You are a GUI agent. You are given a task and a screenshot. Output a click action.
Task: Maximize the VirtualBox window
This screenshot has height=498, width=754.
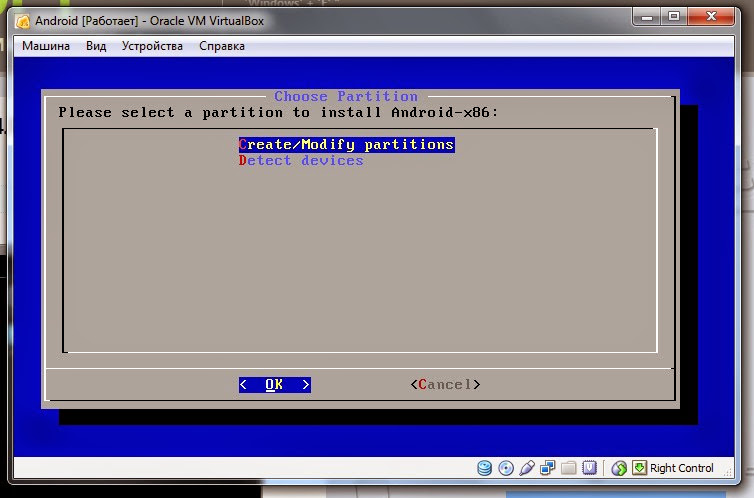[674, 17]
